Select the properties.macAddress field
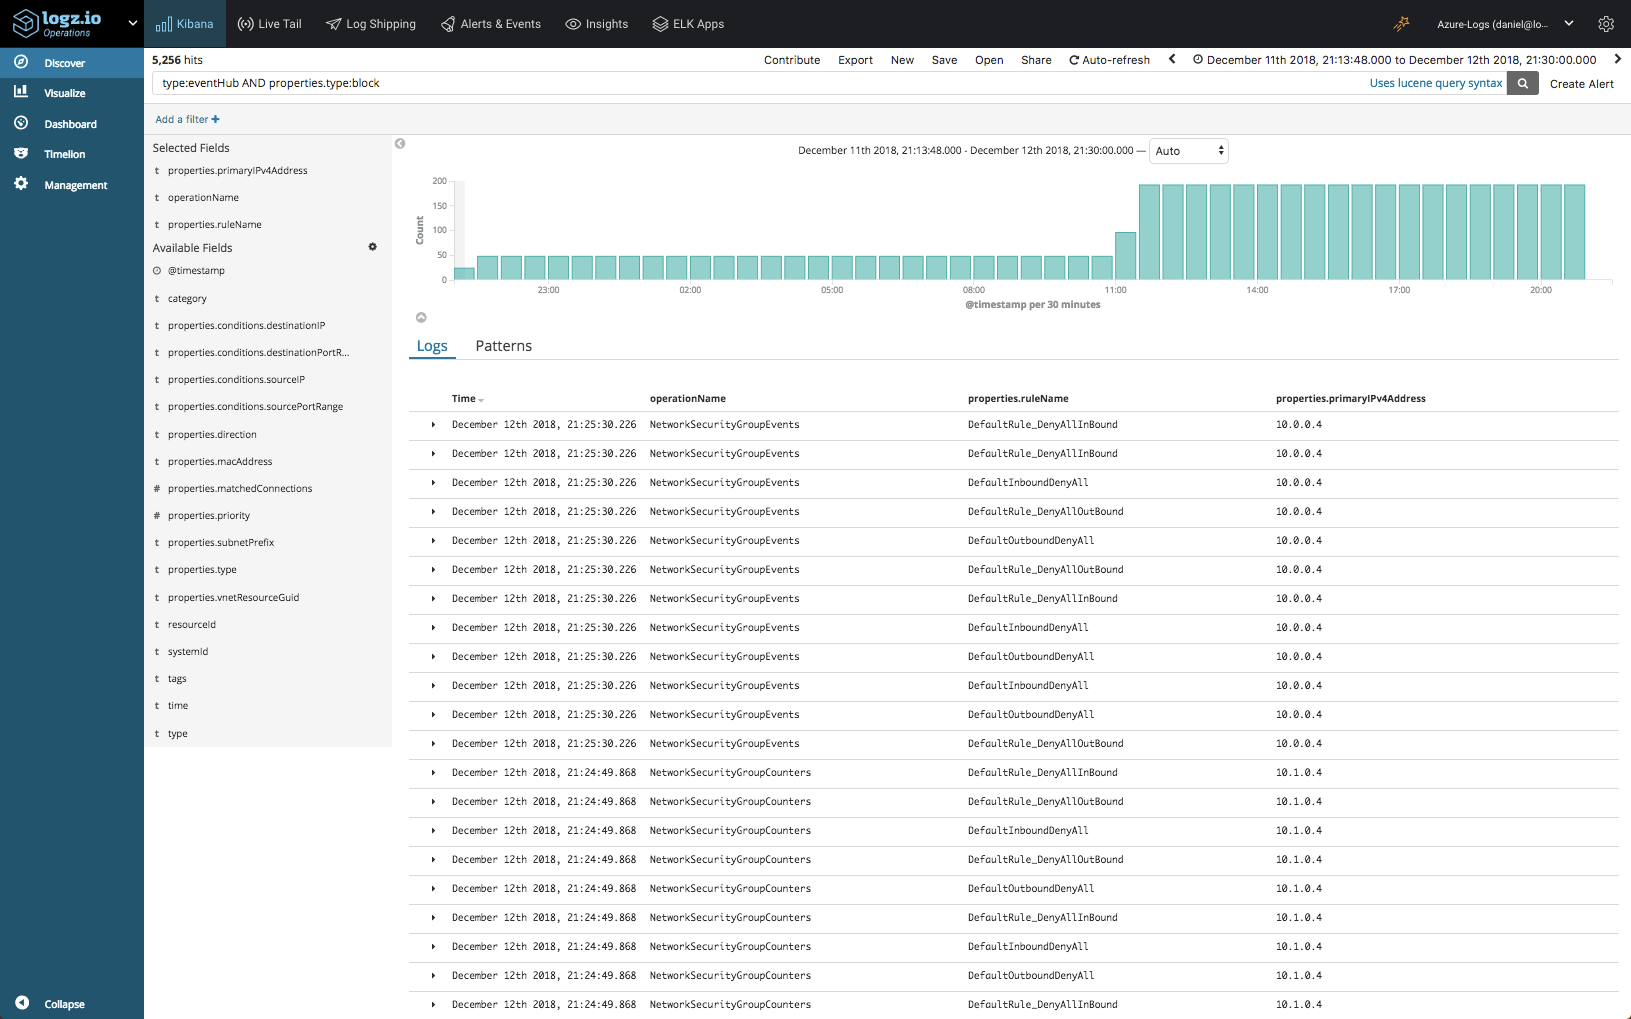The height and width of the screenshot is (1019, 1631). coord(220,462)
